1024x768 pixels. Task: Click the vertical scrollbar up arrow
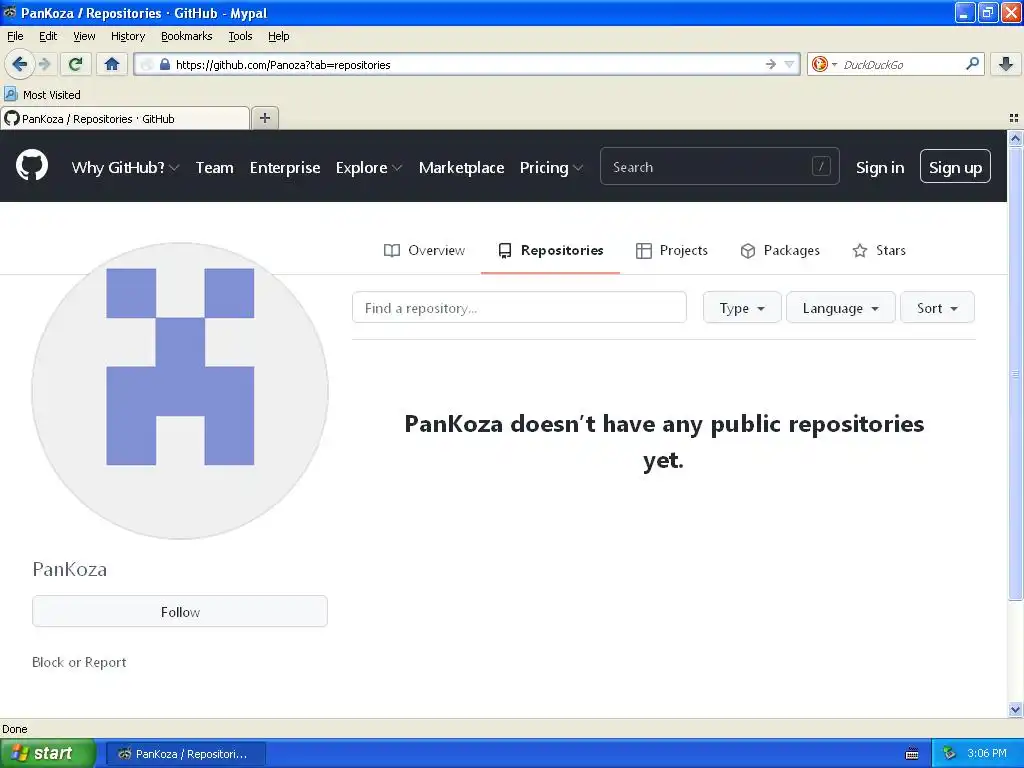click(x=1015, y=138)
